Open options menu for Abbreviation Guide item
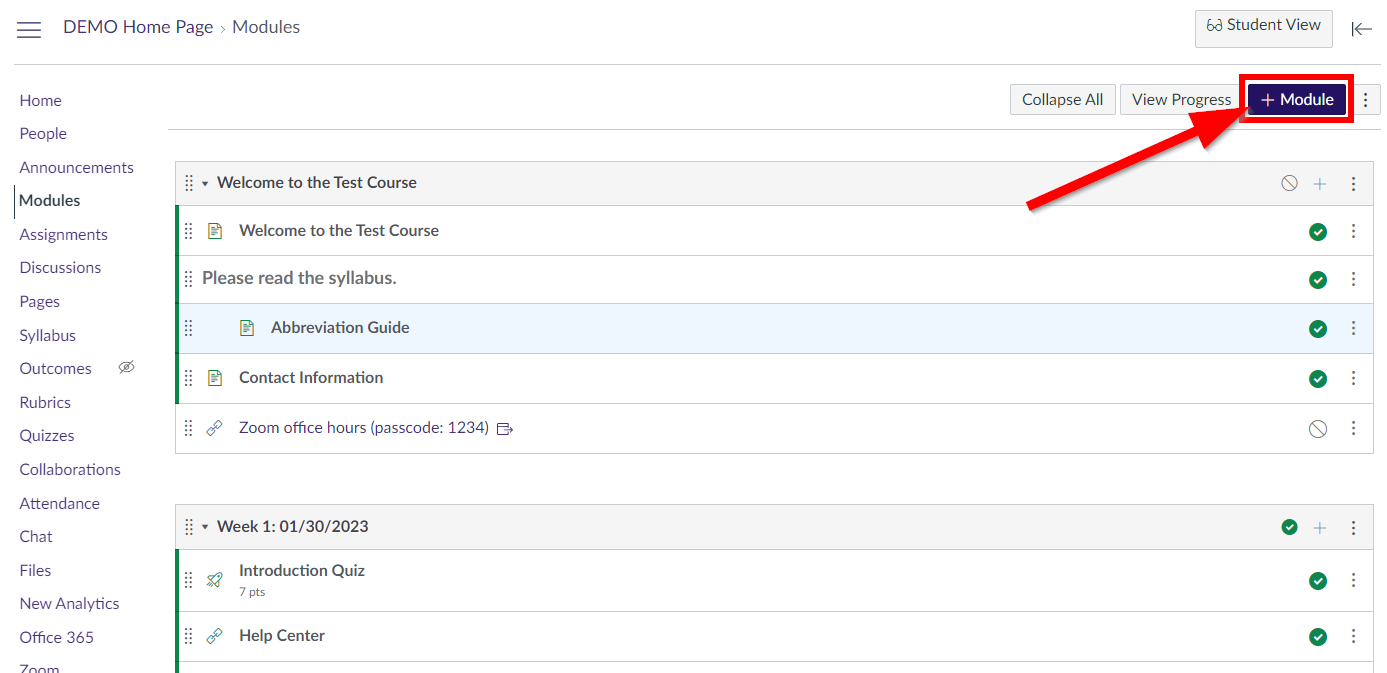 [x=1354, y=328]
